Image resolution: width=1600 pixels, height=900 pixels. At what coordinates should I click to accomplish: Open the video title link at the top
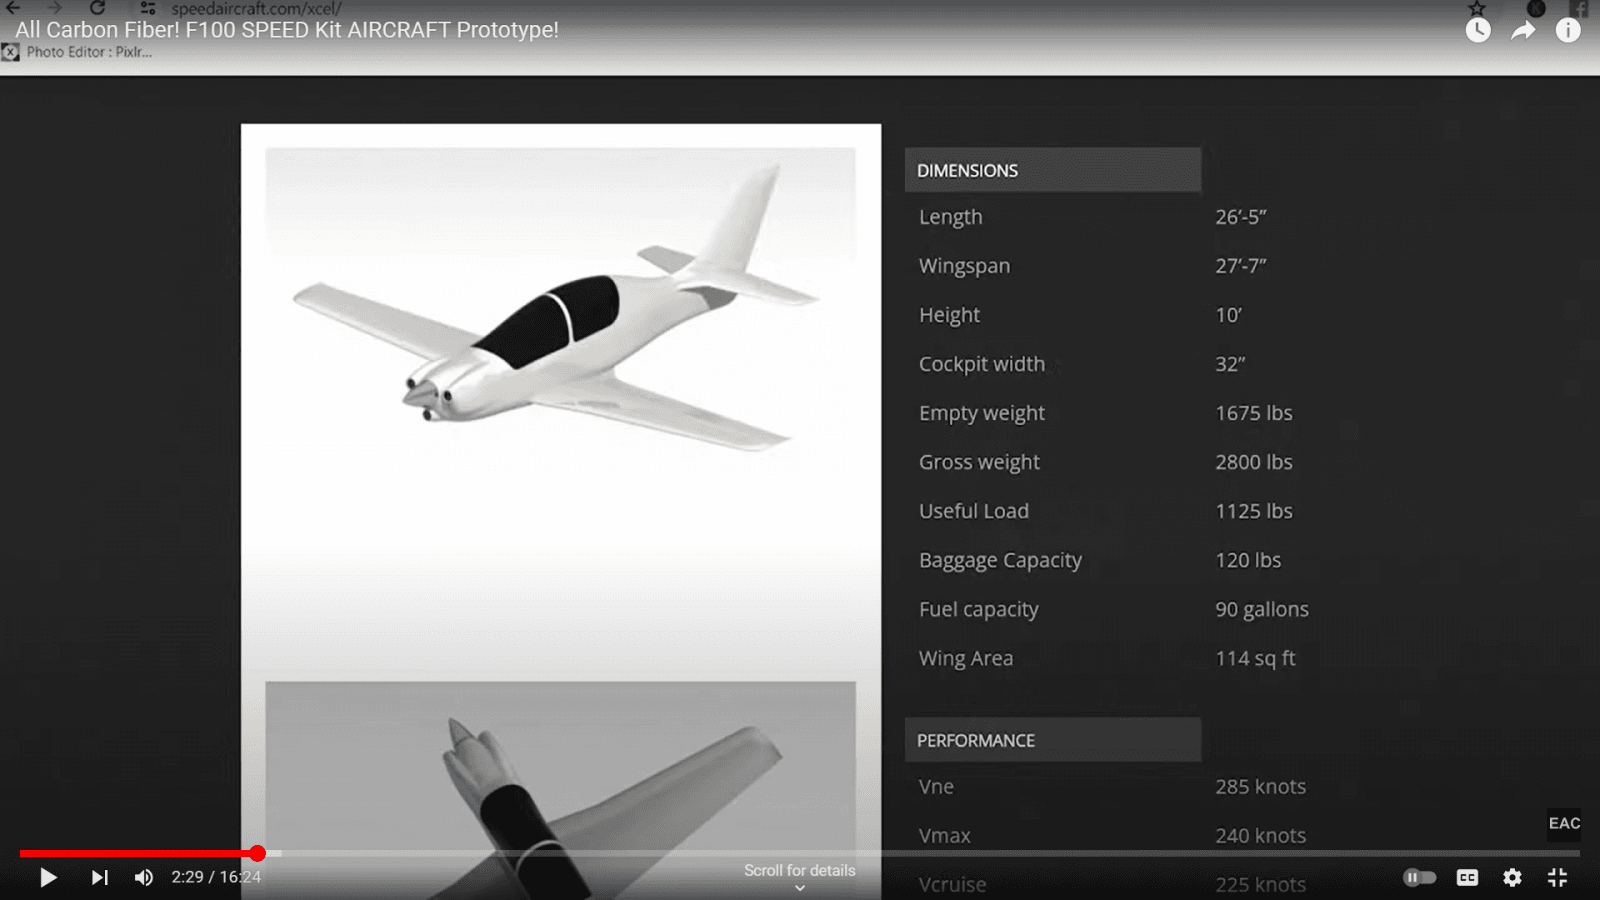(x=287, y=30)
